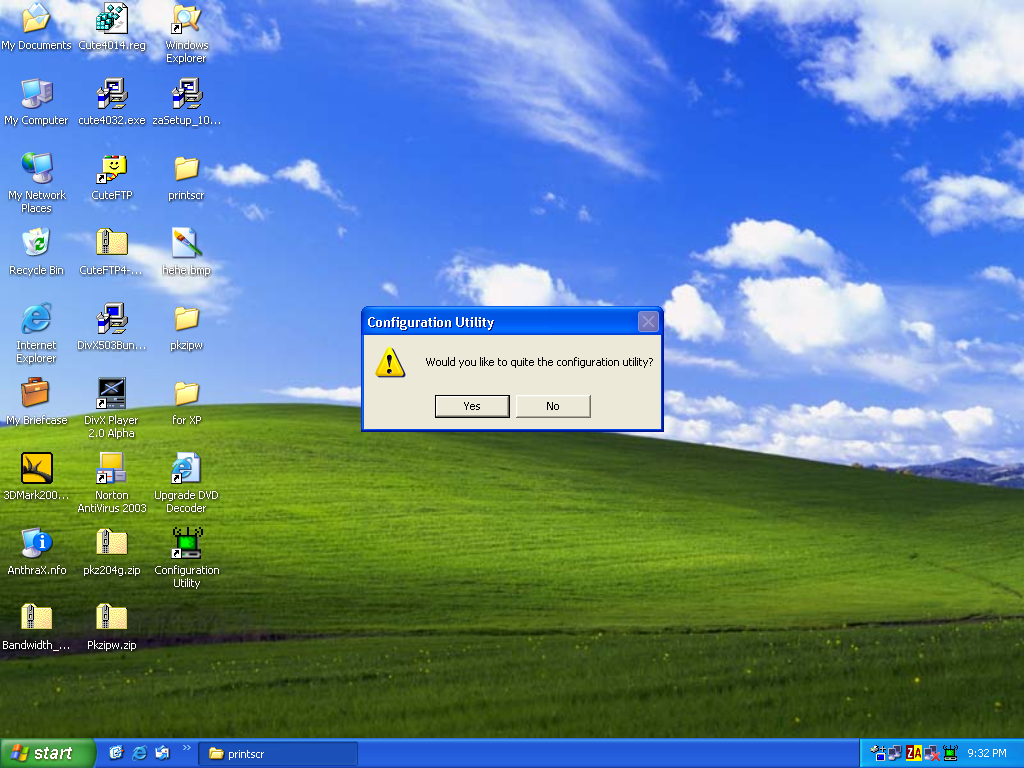Select the zaSetup_10 installer icon
The image size is (1024, 768).
pyautogui.click(x=187, y=102)
